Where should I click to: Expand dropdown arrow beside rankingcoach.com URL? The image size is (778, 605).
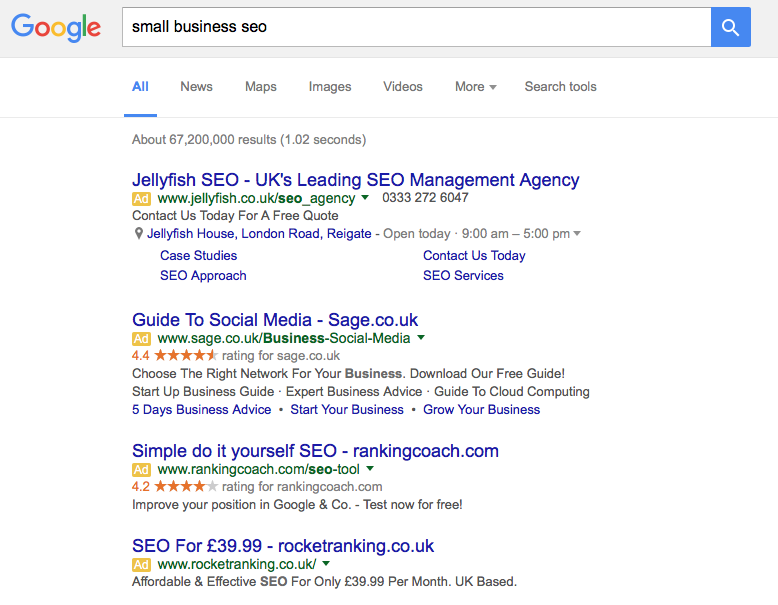(x=370, y=469)
